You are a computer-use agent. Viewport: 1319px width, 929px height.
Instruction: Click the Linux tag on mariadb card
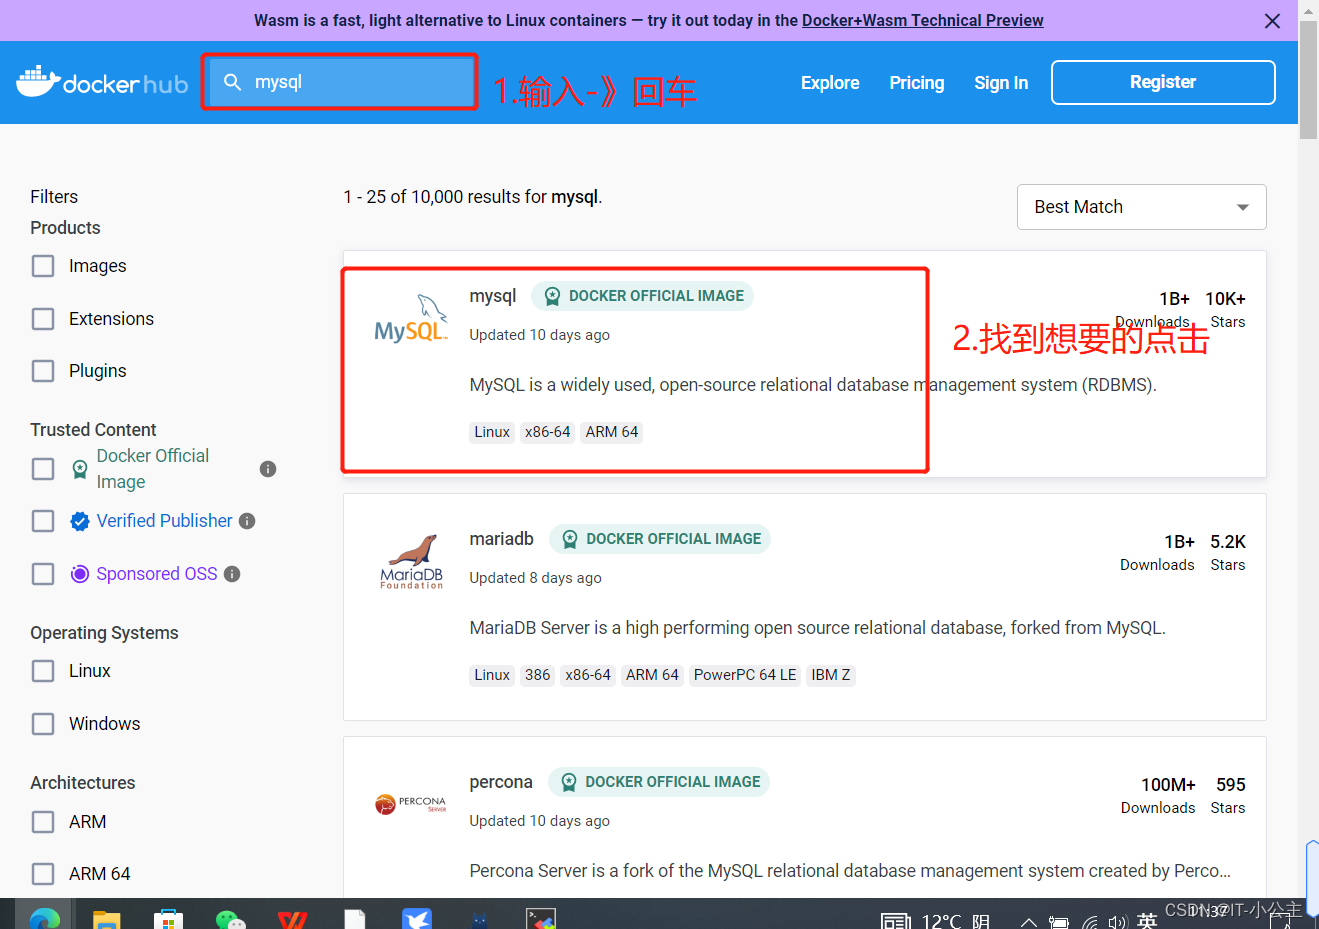pyautogui.click(x=492, y=675)
